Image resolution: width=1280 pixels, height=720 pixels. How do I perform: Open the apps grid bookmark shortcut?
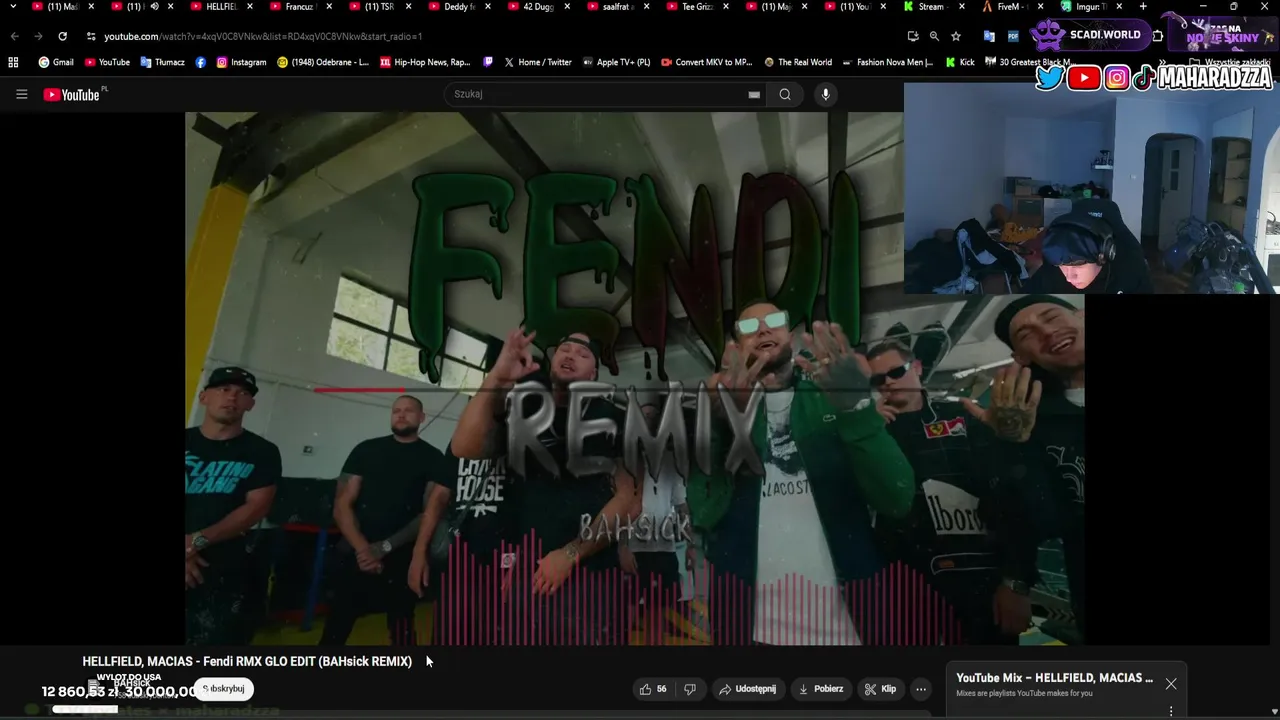pos(13,62)
